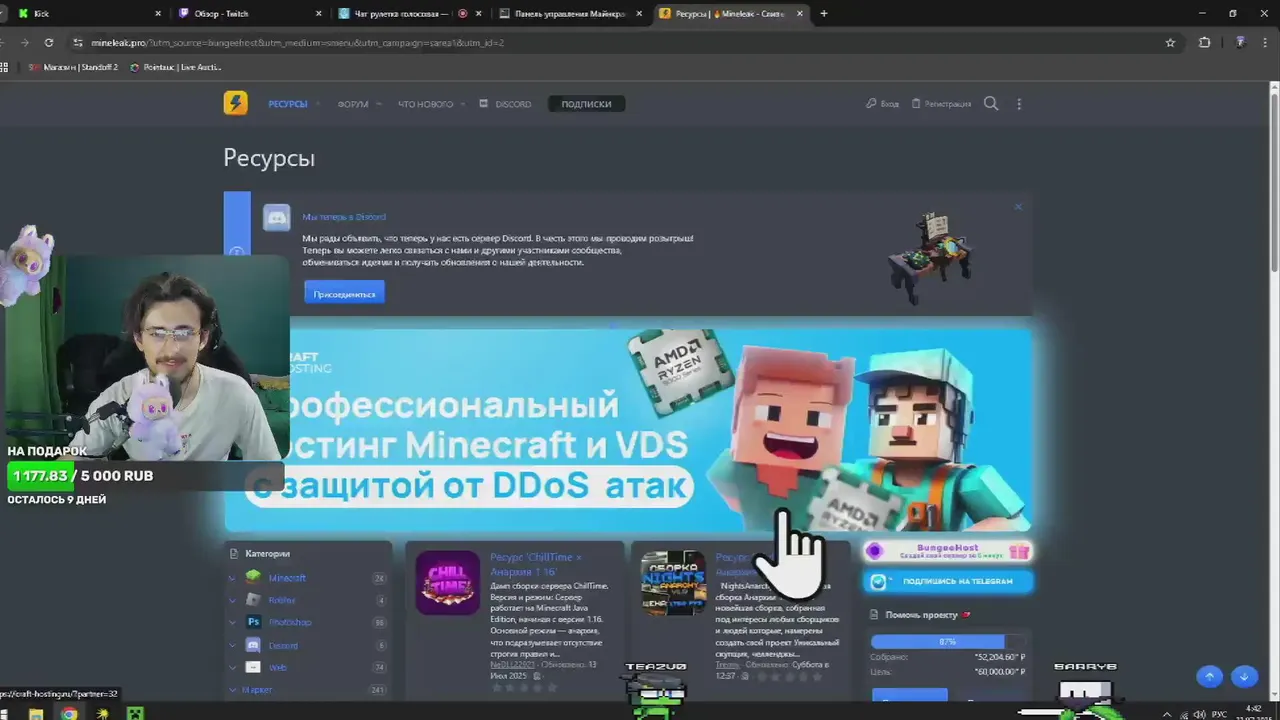The height and width of the screenshot is (720, 1280).
Task: Click the Мы теперь в Discord heading
Action: [x=344, y=217]
